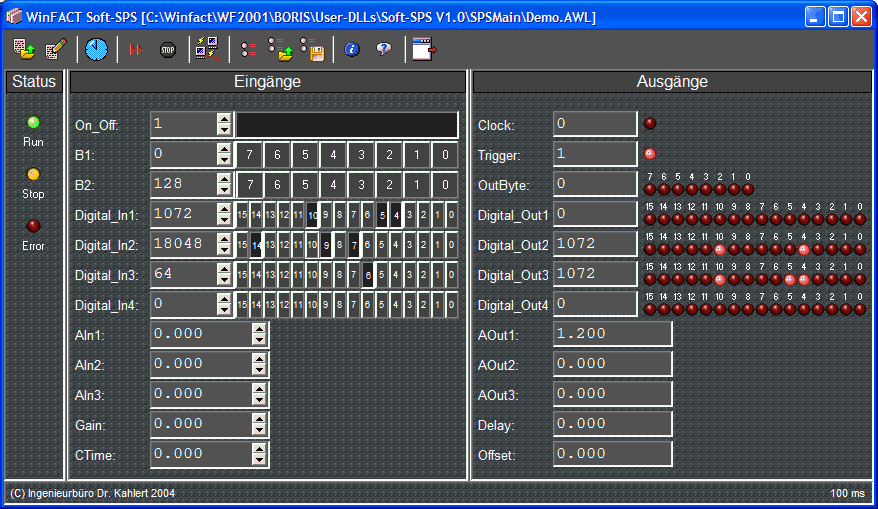Click bit 7 LED of OutByte

[650, 189]
